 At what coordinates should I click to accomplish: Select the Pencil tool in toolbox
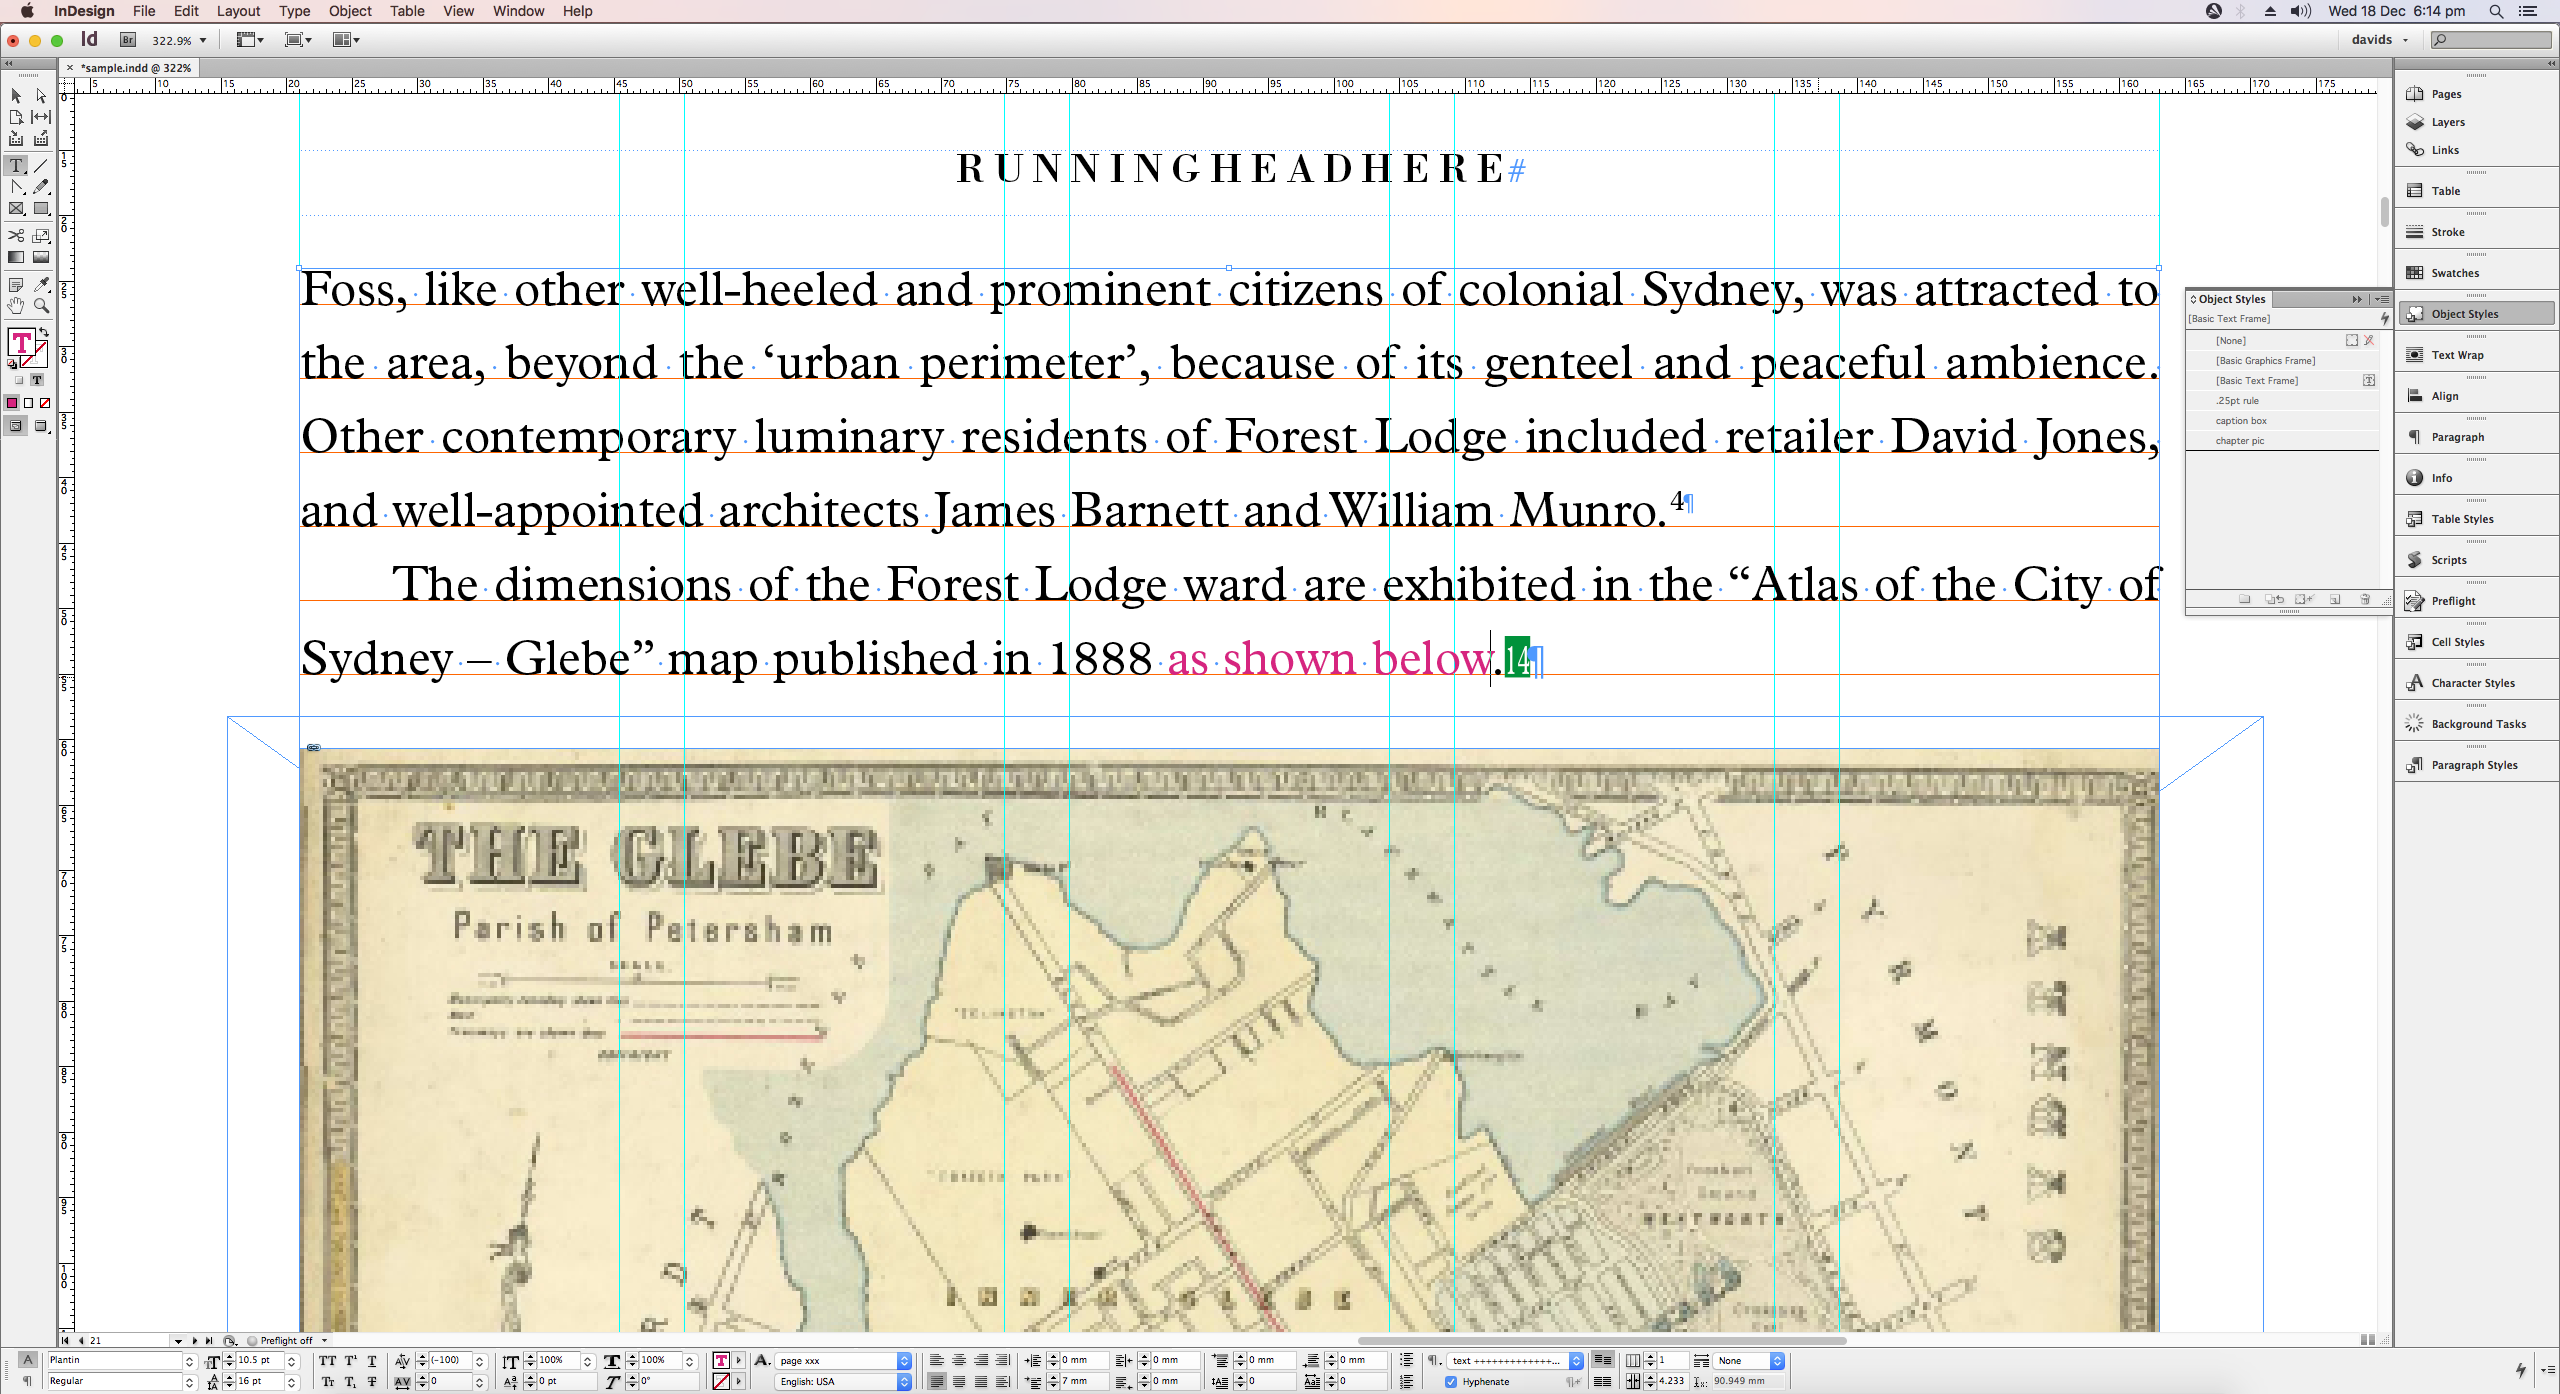41,187
